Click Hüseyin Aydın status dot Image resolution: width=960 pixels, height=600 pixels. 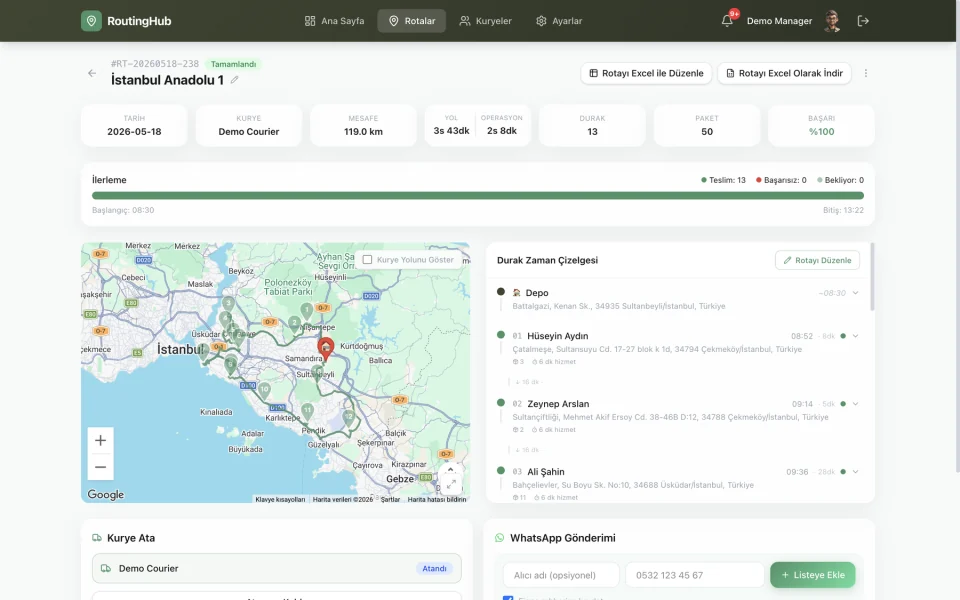click(x=843, y=336)
